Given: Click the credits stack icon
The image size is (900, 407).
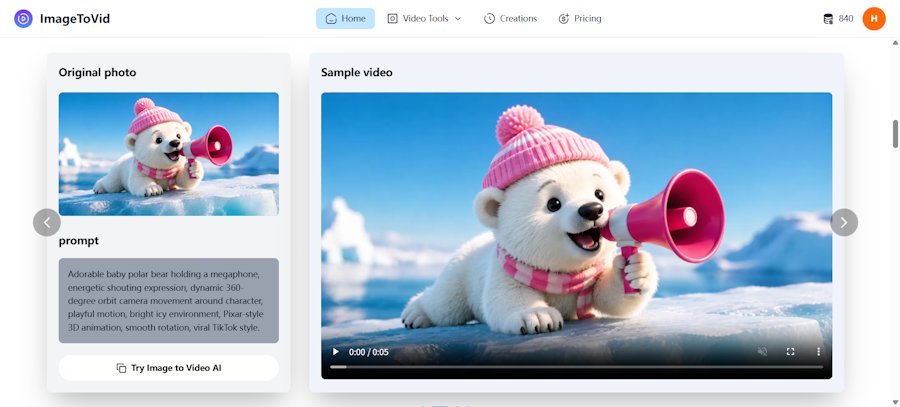Looking at the screenshot, I should tap(828, 19).
